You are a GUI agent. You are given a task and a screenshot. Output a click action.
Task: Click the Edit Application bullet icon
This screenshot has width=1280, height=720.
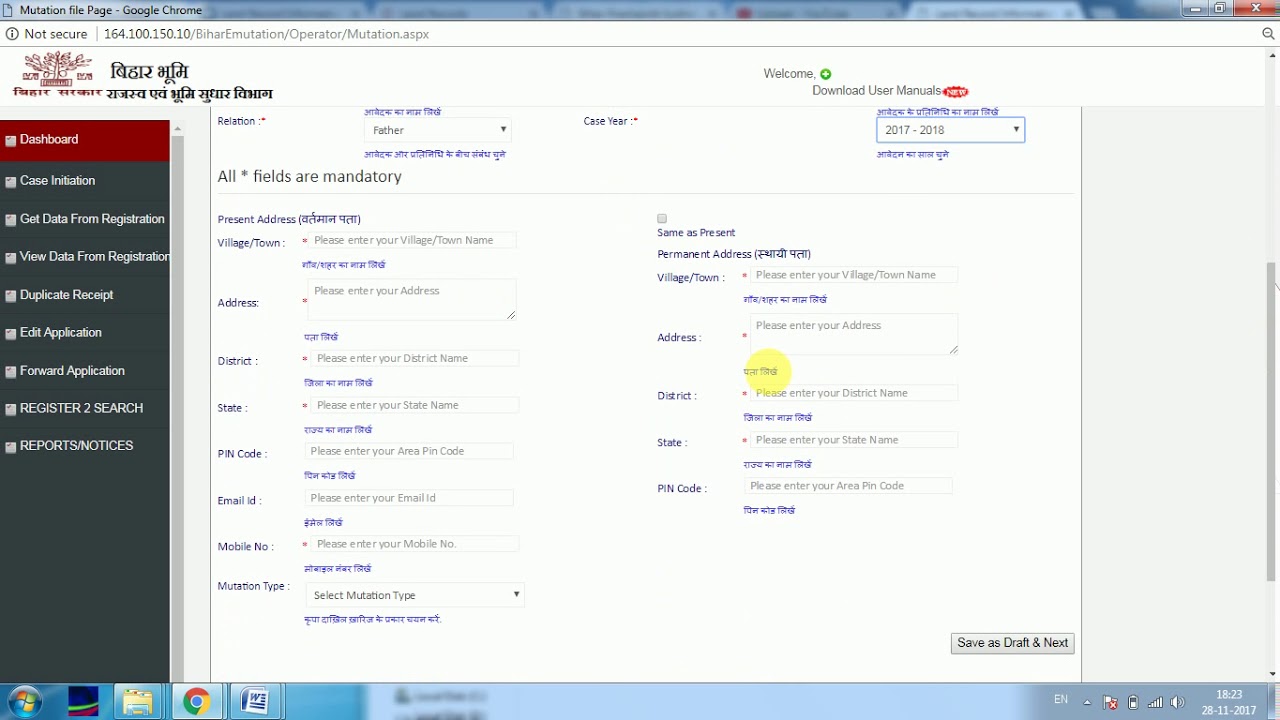(x=11, y=334)
